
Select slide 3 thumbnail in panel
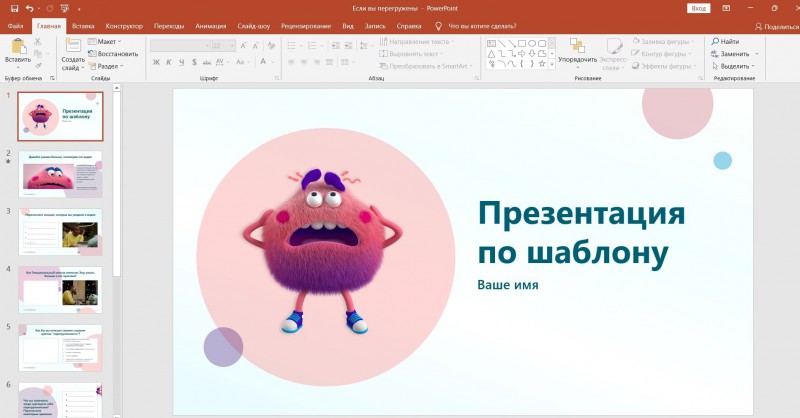[x=60, y=232]
